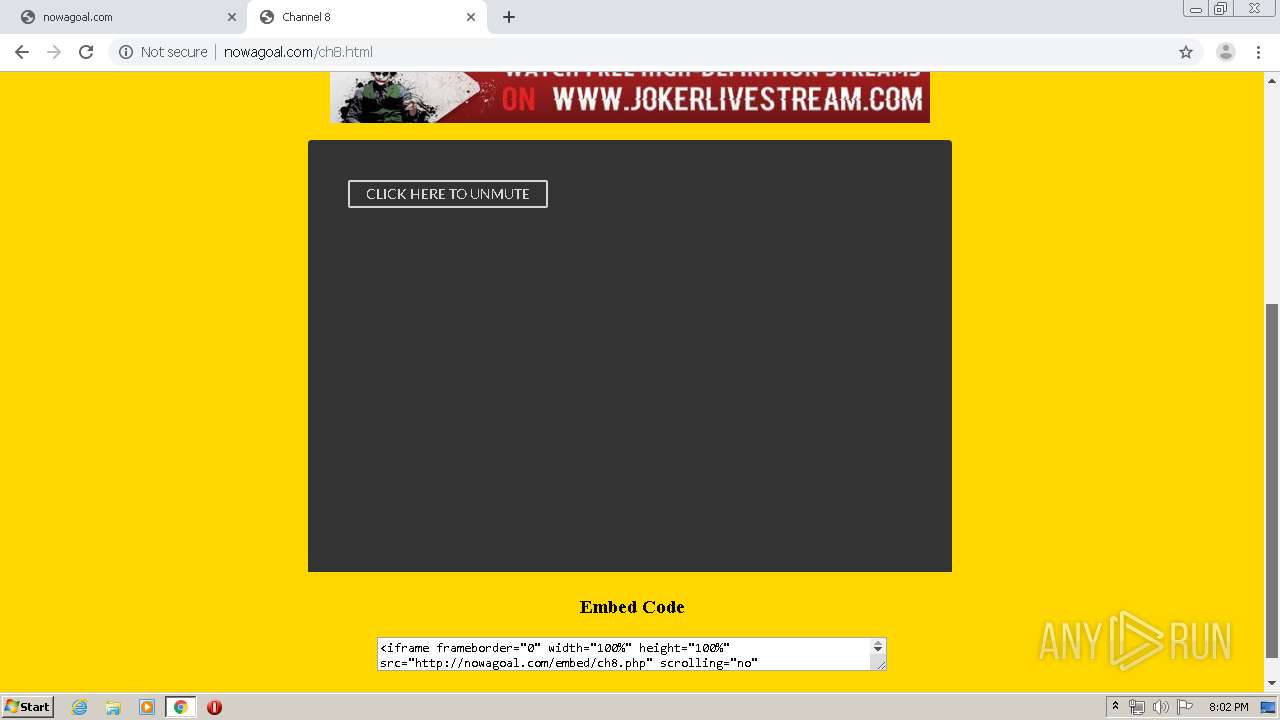Open the Windows Start menu
Screen dimensions: 1280x720
[x=28, y=706]
